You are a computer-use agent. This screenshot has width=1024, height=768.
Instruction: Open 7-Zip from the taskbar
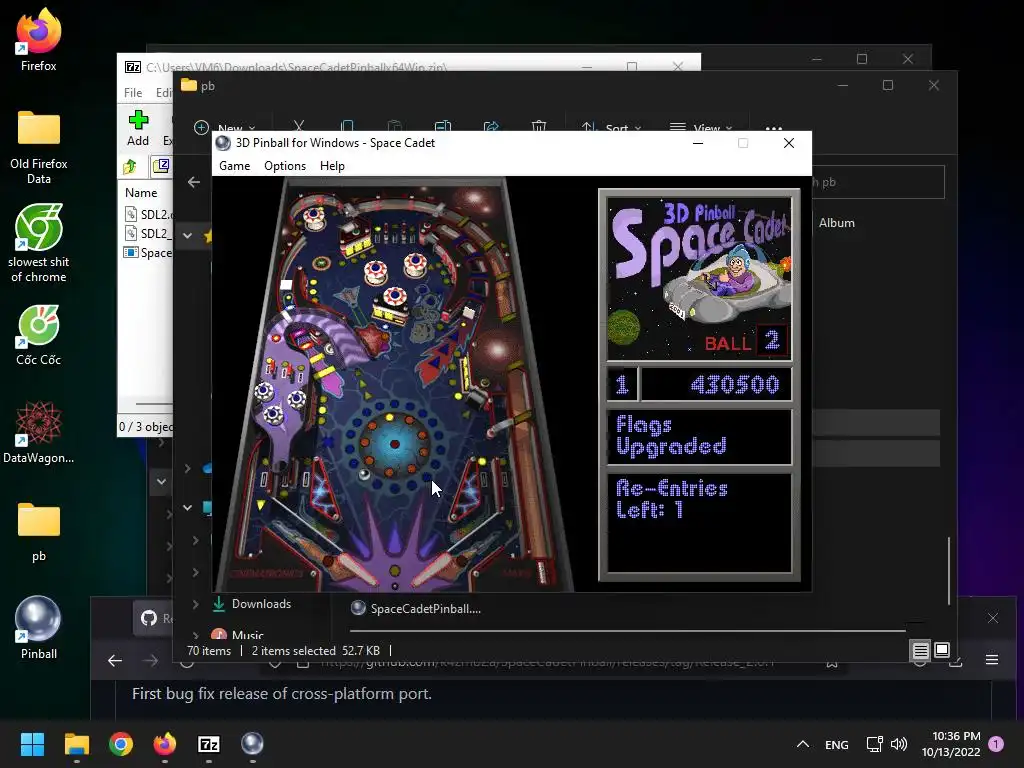click(x=208, y=744)
